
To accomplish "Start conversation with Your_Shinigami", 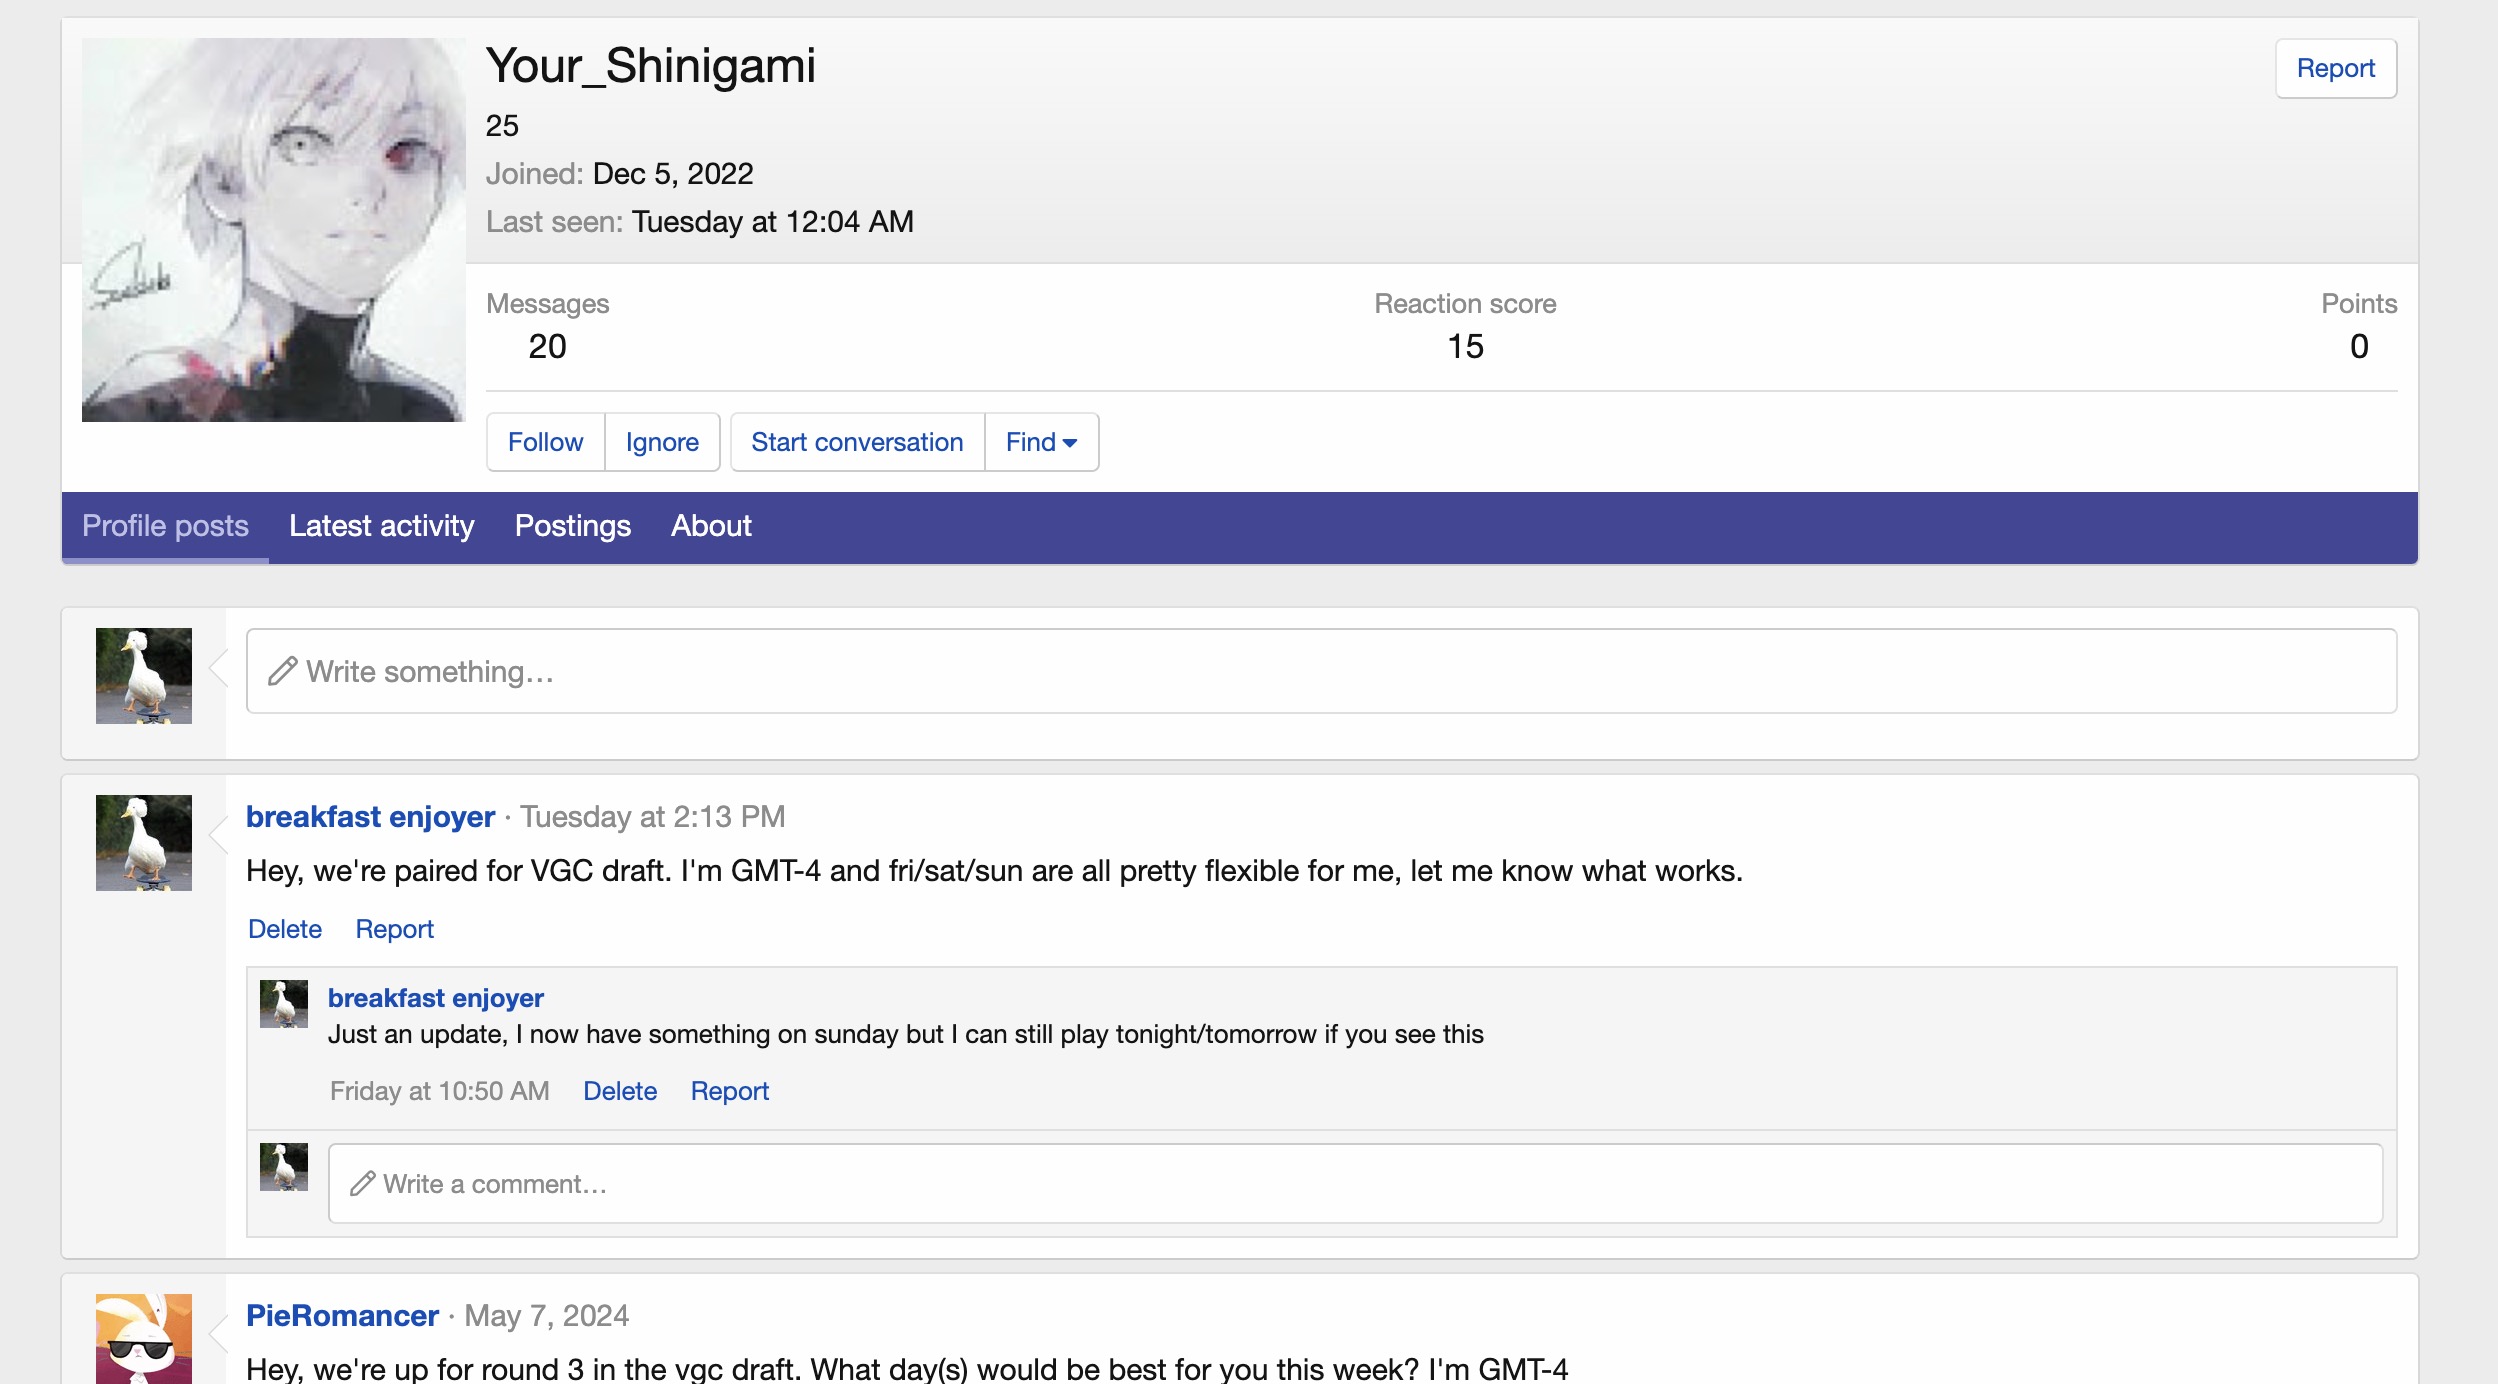I will point(857,442).
